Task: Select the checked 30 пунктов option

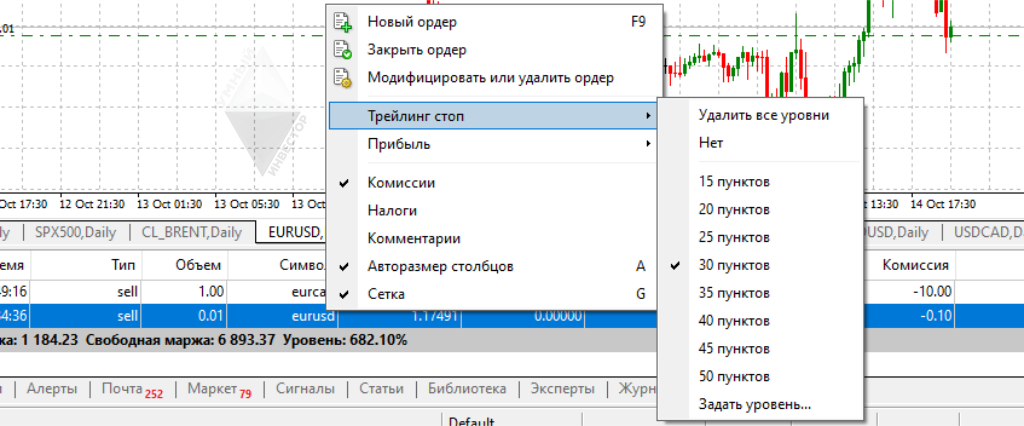Action: [734, 266]
